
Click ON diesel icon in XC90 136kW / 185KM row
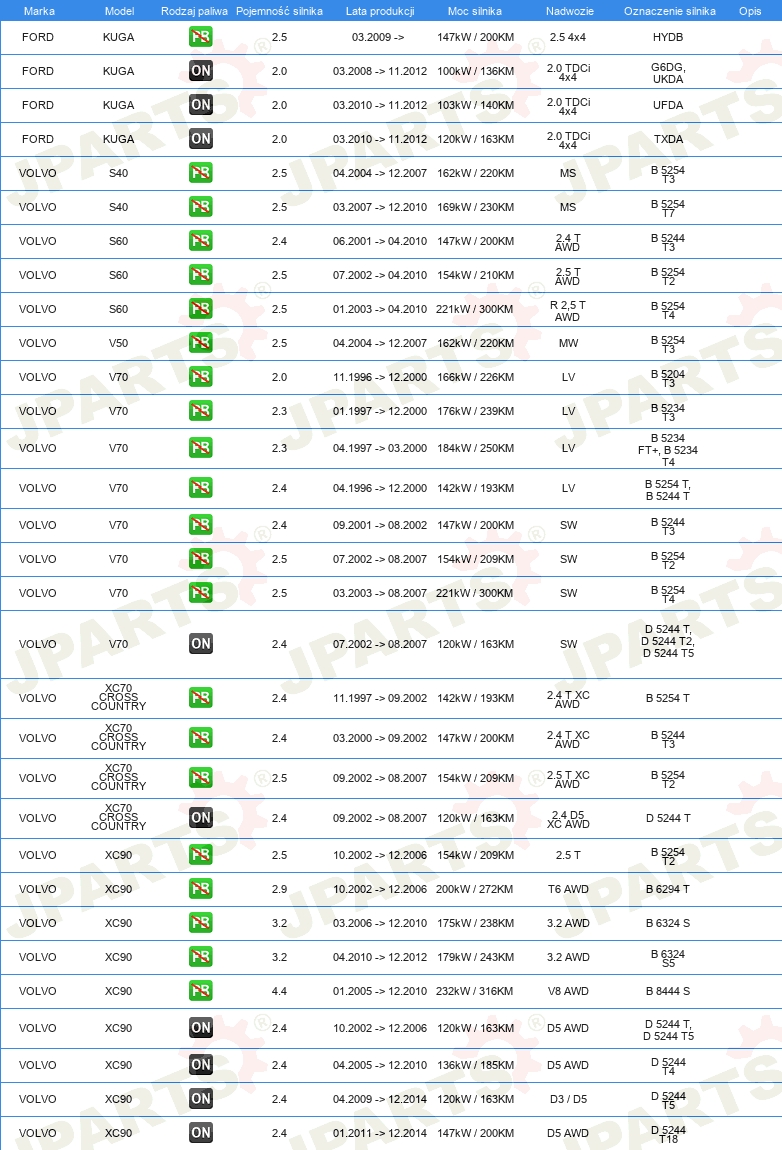(200, 1065)
